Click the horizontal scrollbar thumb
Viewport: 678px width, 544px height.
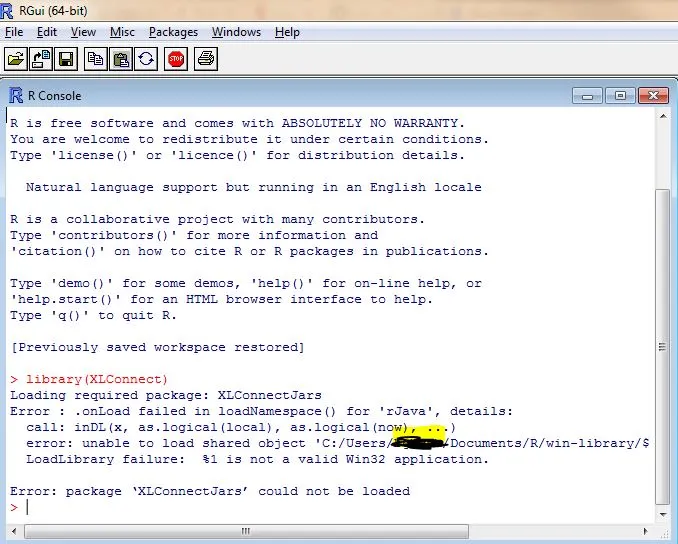click(x=246, y=531)
